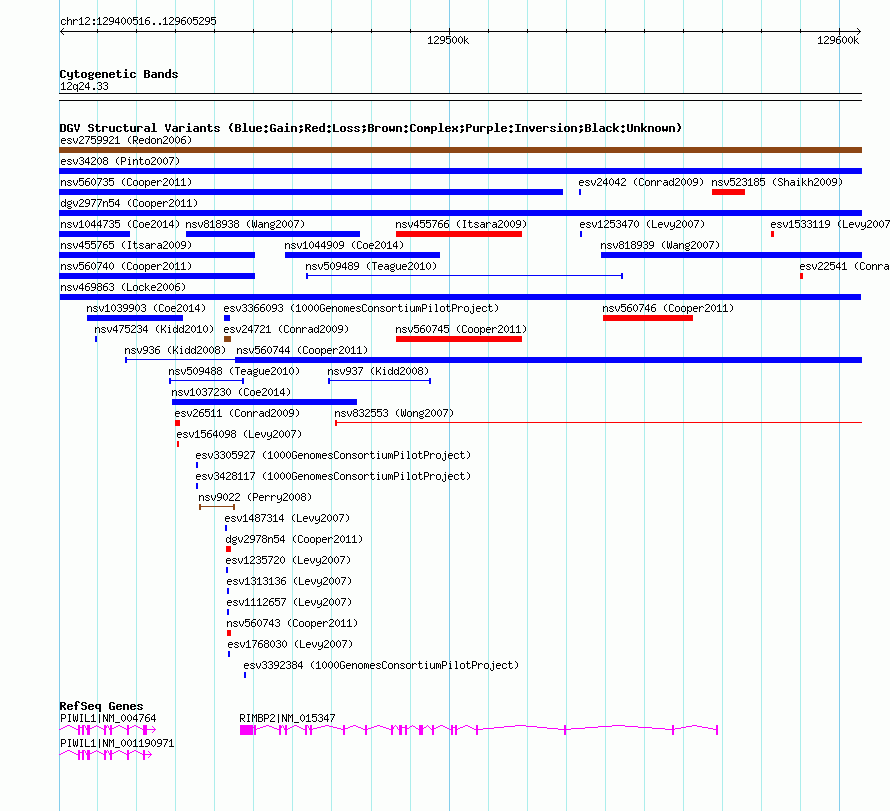Select esv1235720 (Levy2007) label
The image size is (890, 811).
click(x=288, y=560)
